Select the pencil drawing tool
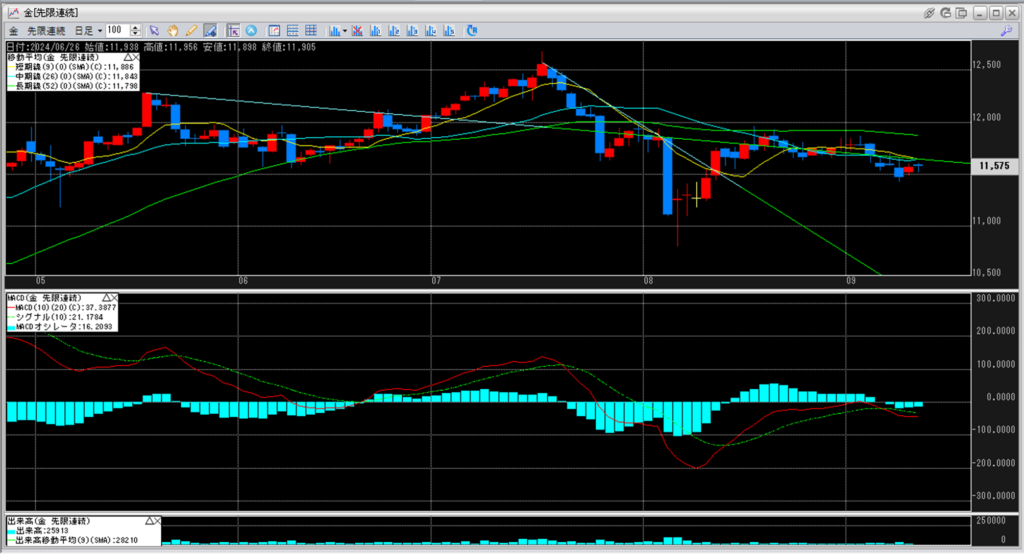Viewport: 1024px width, 554px height. tap(190, 31)
